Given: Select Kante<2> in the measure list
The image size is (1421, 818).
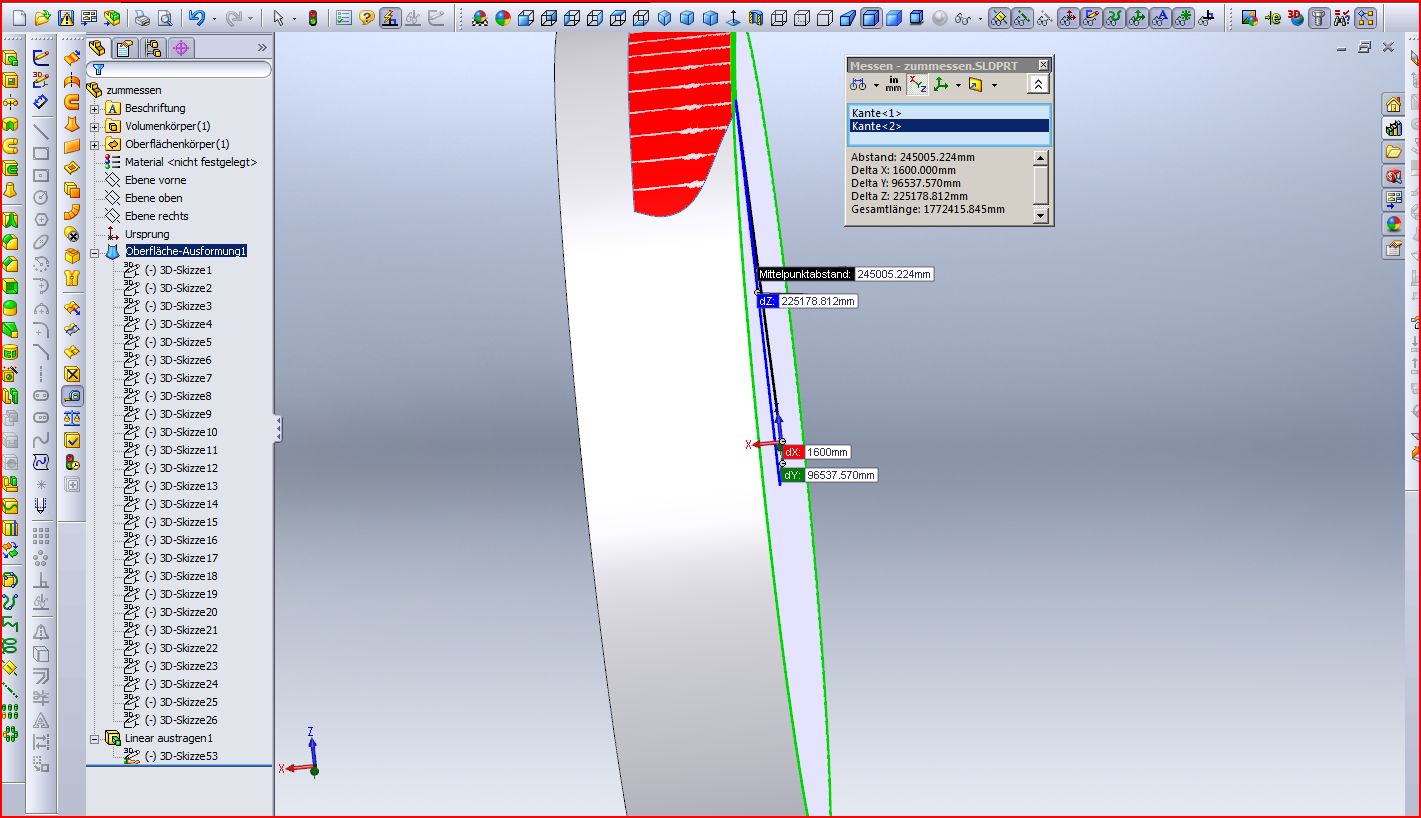Looking at the screenshot, I should point(949,126).
